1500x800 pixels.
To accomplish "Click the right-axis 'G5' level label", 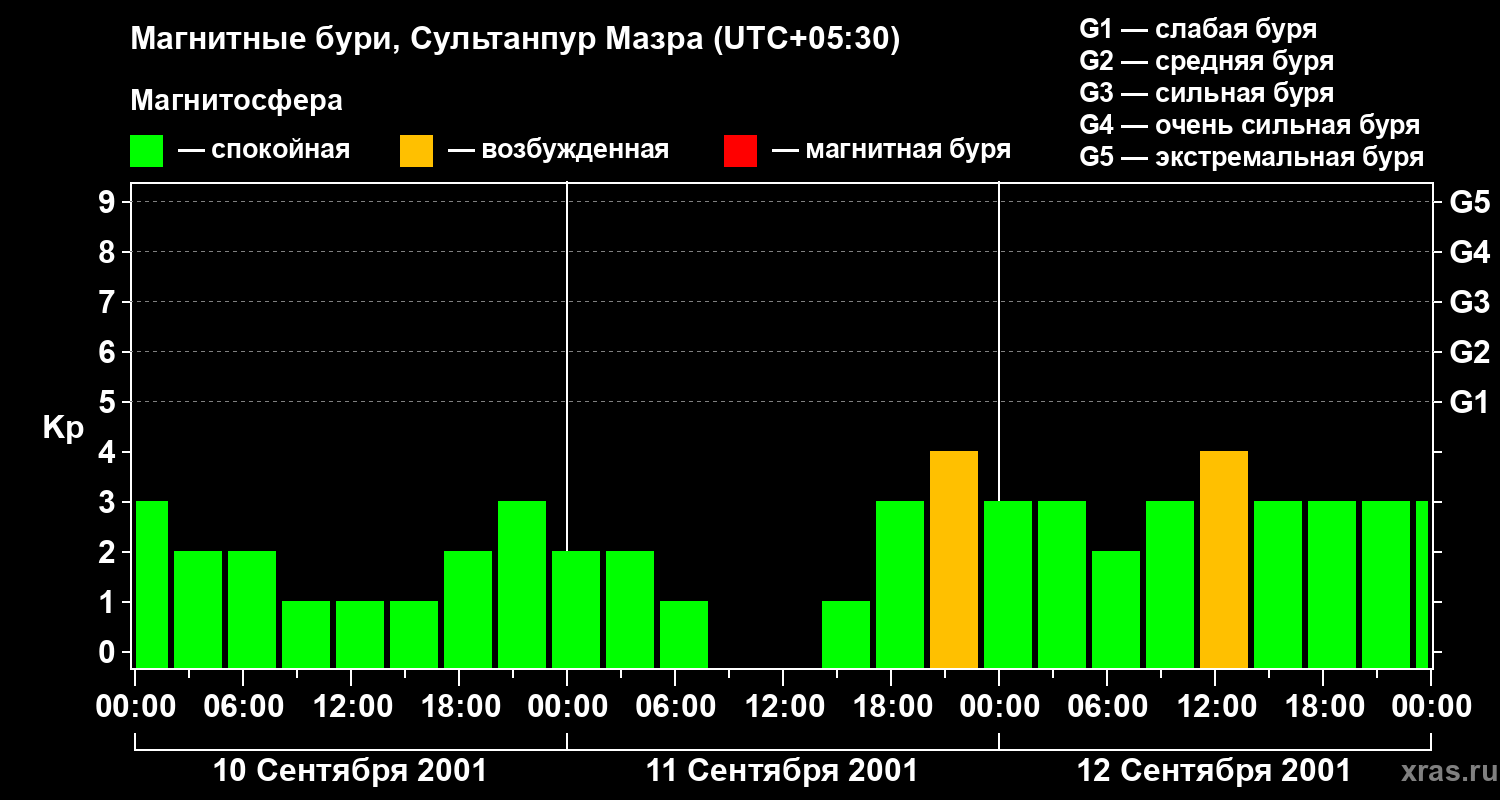I will tap(1469, 202).
